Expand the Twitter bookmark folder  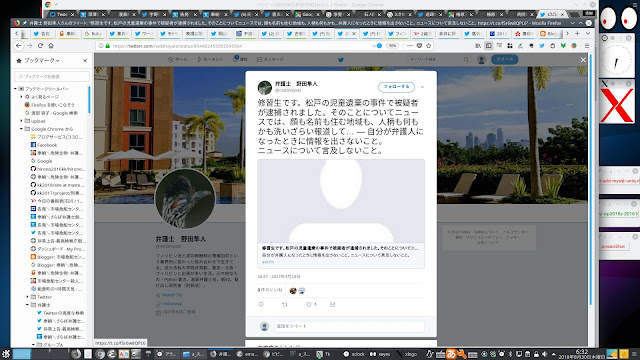(28, 297)
